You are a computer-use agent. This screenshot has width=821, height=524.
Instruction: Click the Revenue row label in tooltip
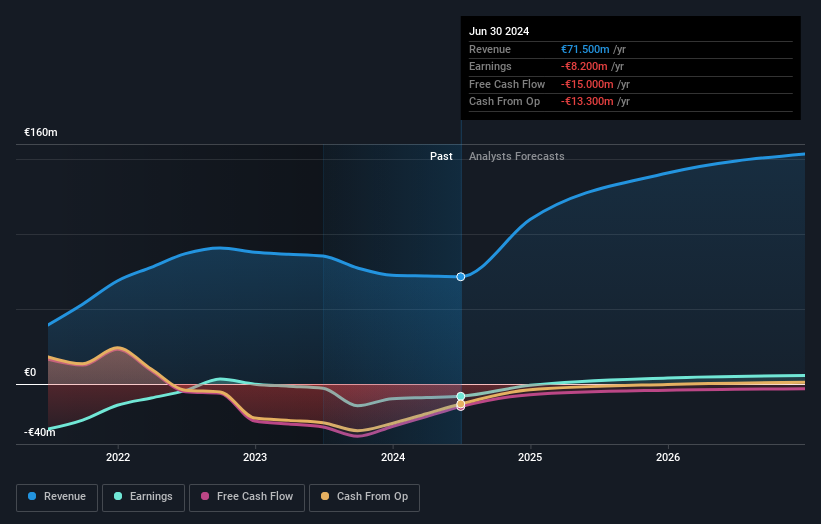[x=490, y=49]
